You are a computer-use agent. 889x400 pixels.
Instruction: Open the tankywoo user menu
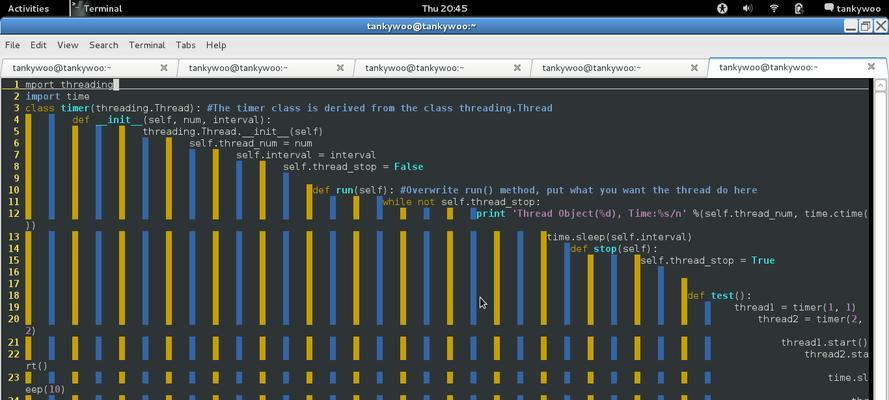click(x=852, y=8)
